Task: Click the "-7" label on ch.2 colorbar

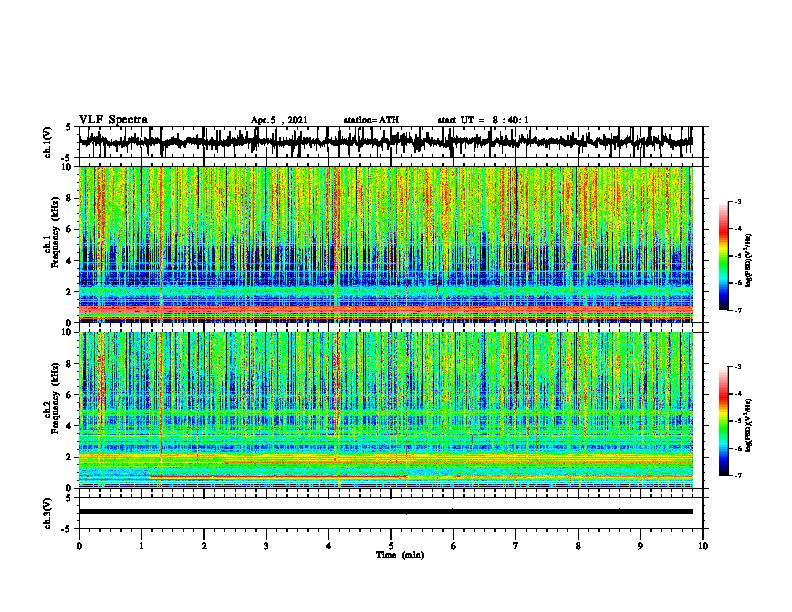Action: point(737,475)
